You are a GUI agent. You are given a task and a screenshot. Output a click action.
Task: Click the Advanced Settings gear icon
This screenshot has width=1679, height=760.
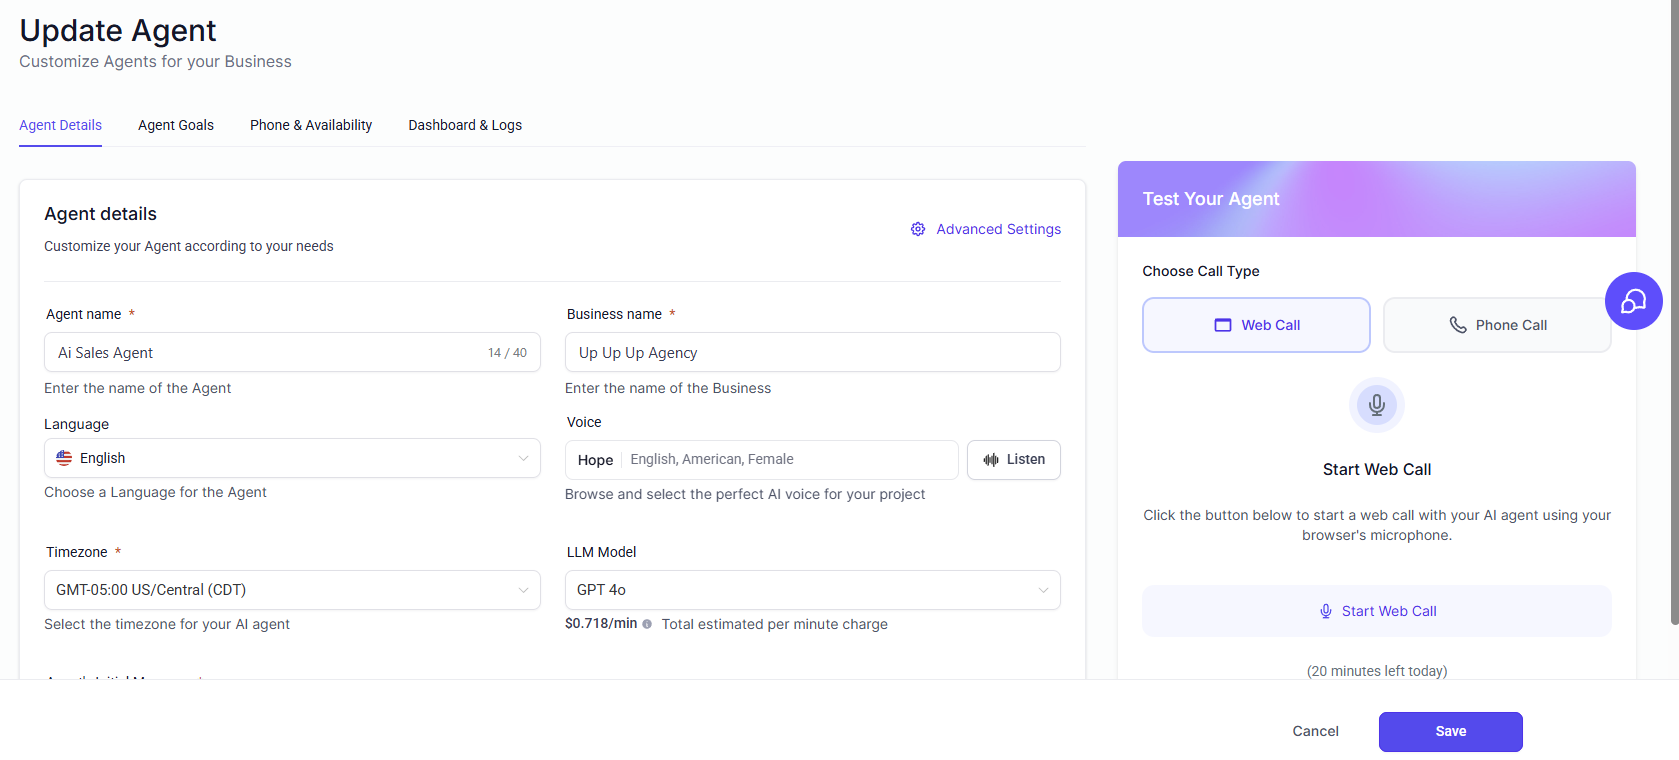tap(918, 229)
